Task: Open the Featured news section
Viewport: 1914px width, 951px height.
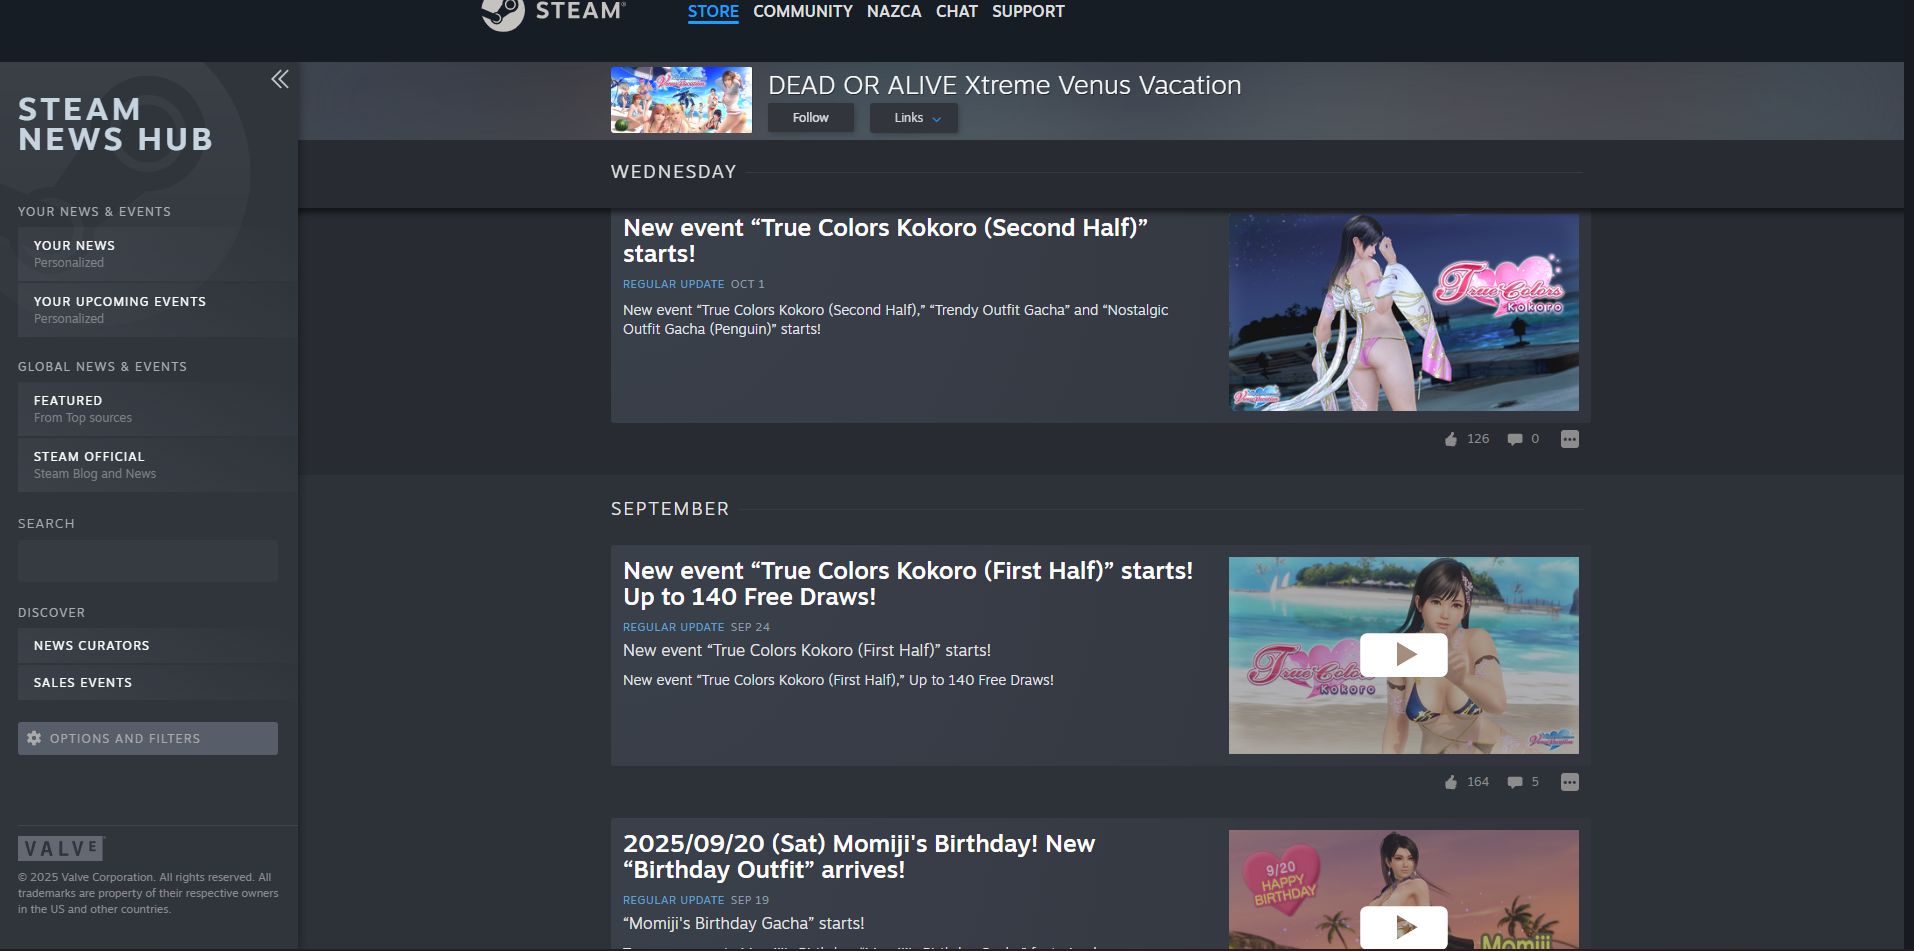Action: (x=158, y=409)
